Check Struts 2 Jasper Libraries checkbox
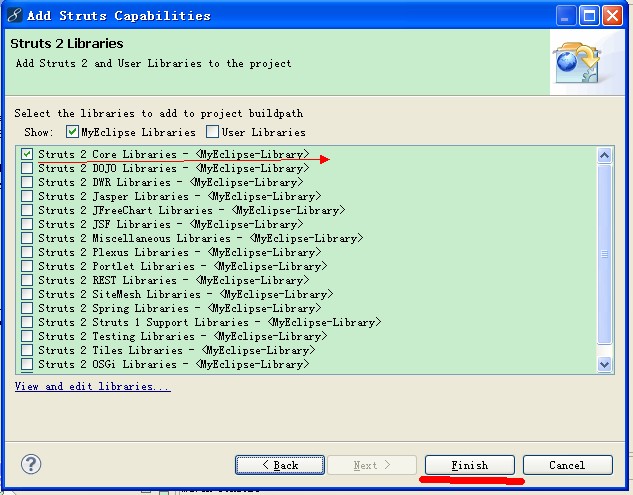Viewport: 633px width, 495px height. 27,196
